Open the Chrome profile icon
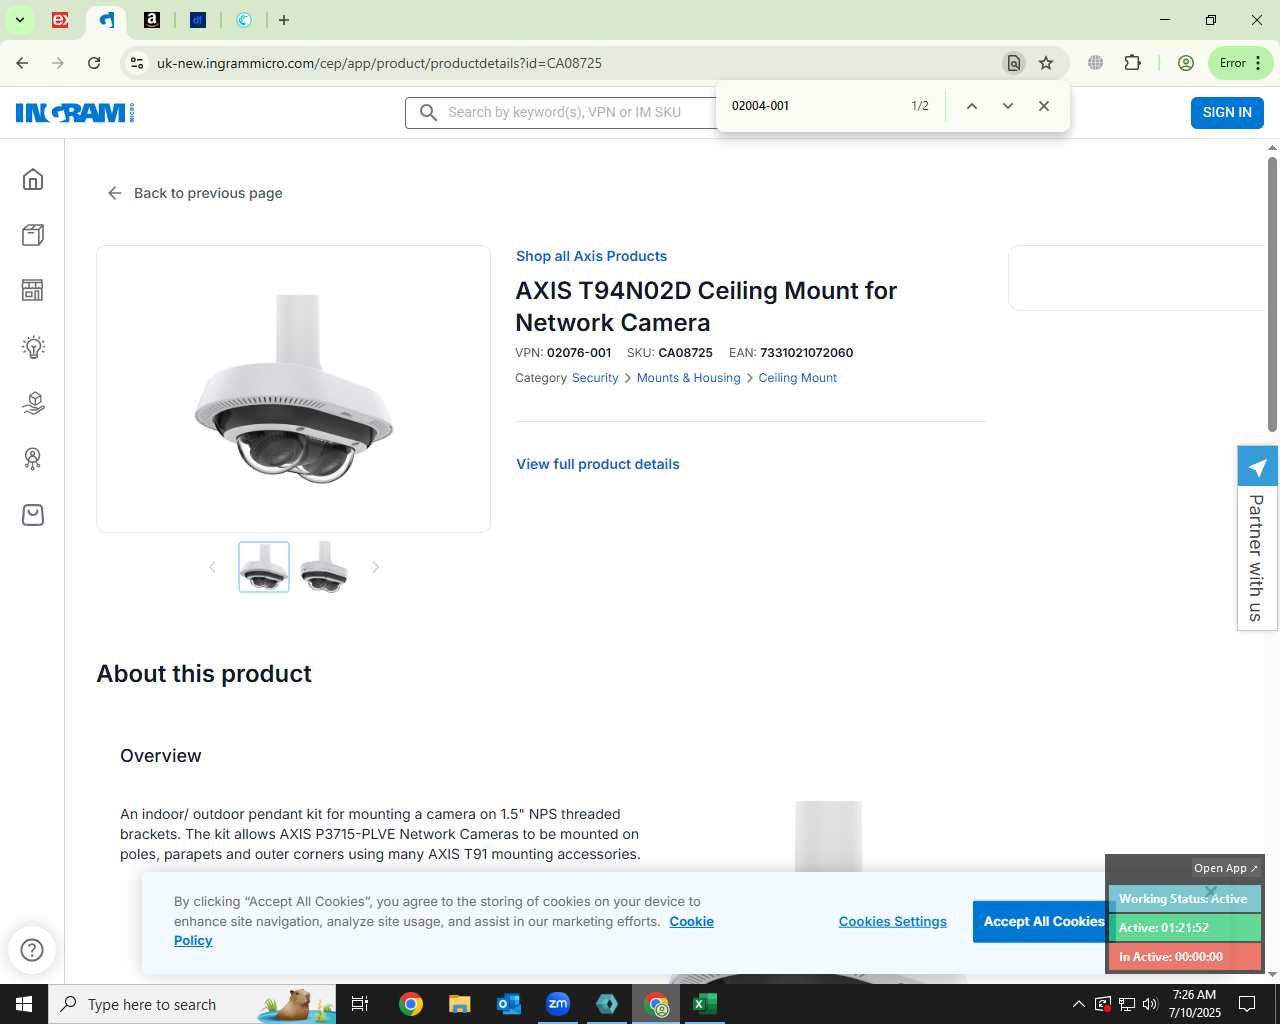This screenshot has height=1024, width=1280. 1186,63
